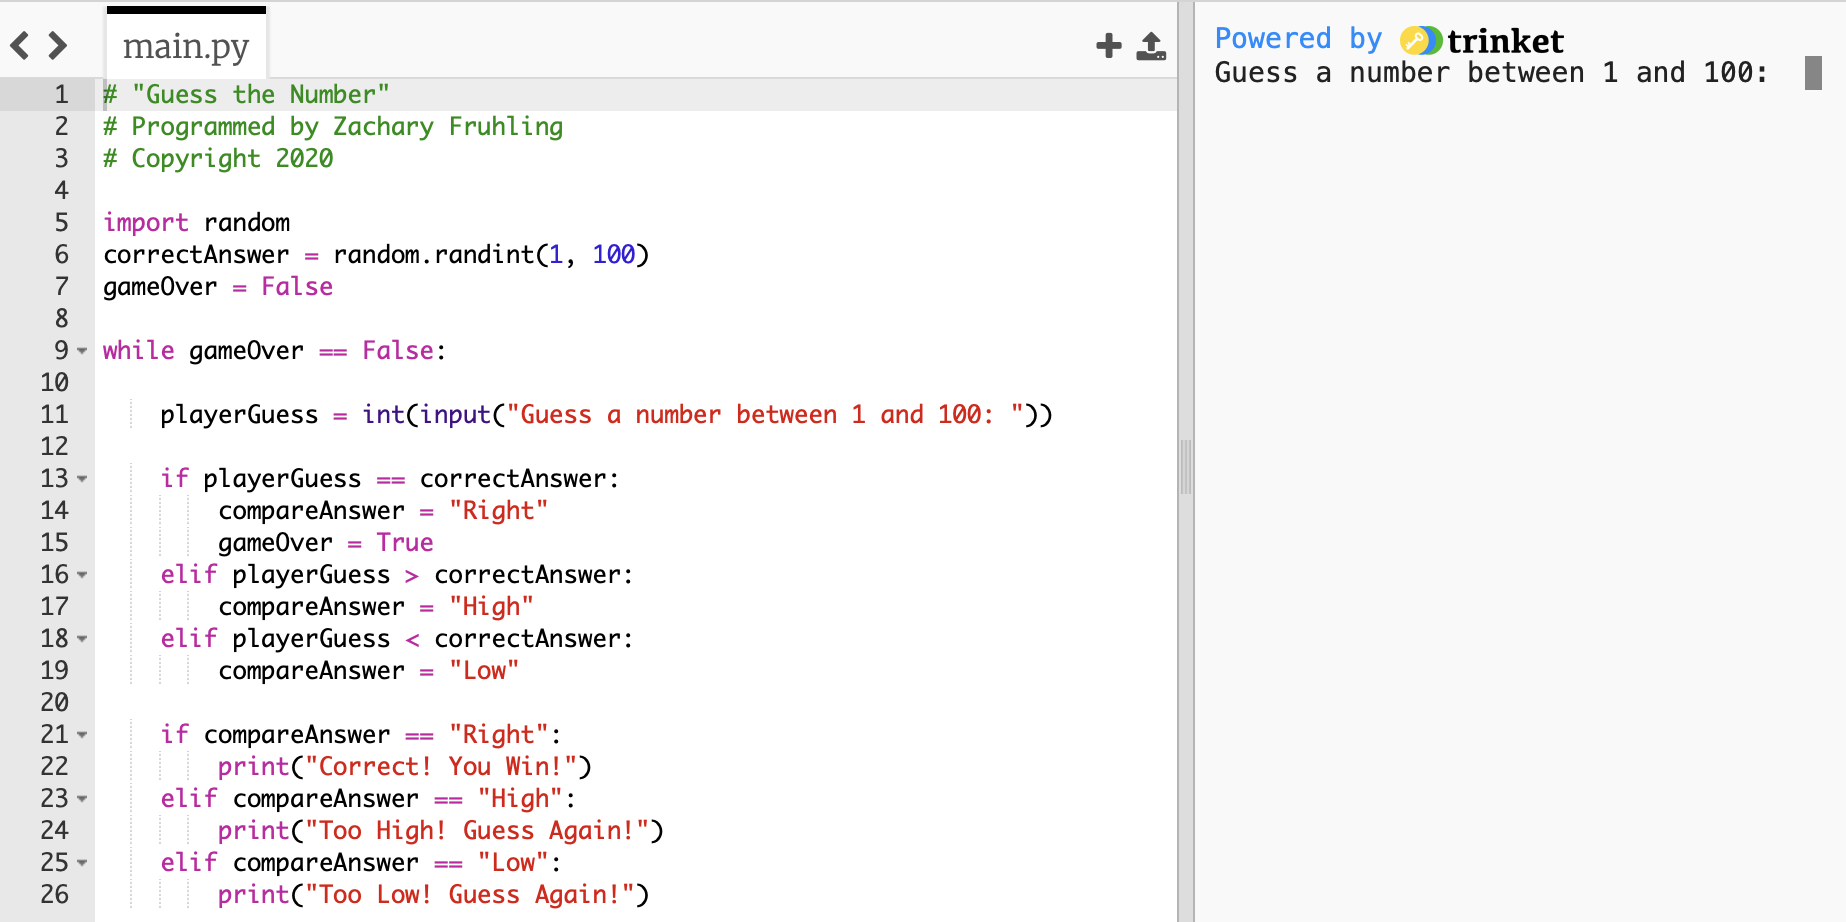Collapse the elif block at line 16
1846x922 pixels.
point(82,575)
